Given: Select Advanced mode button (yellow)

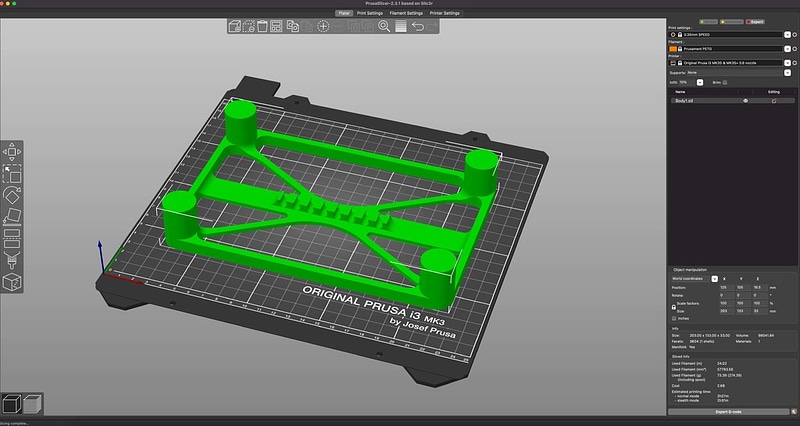Looking at the screenshot, I should click(x=731, y=22).
